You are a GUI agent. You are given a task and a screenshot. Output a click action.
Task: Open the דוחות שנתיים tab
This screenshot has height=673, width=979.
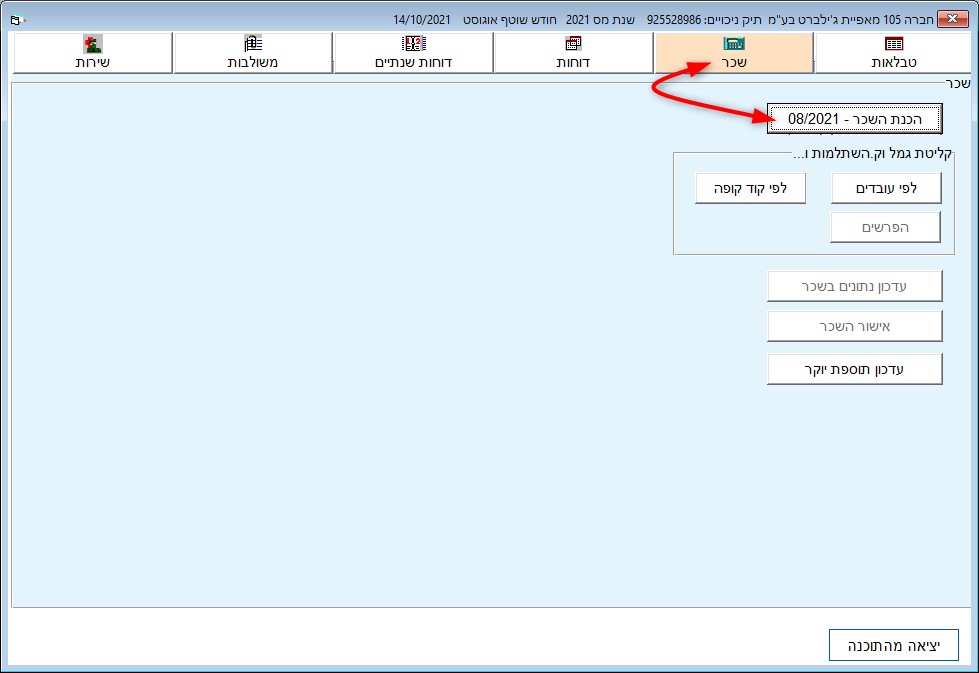(413, 53)
